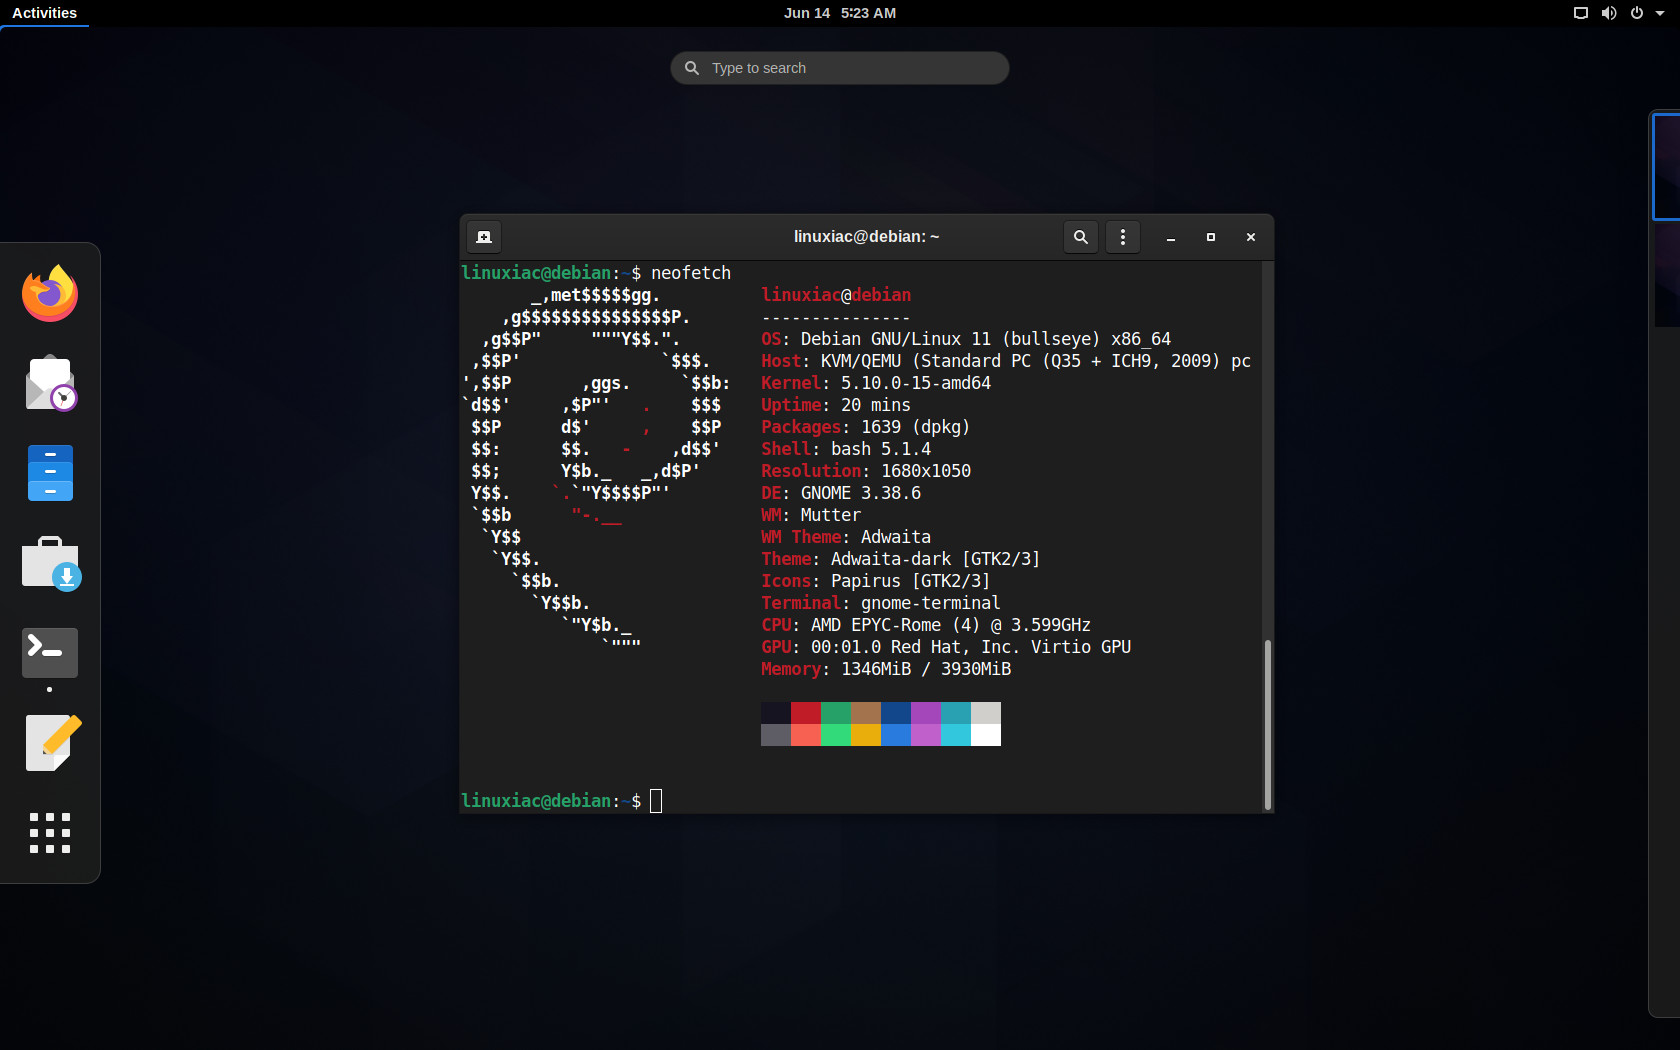
Task: Click the white color block in neofetch
Action: click(986, 735)
